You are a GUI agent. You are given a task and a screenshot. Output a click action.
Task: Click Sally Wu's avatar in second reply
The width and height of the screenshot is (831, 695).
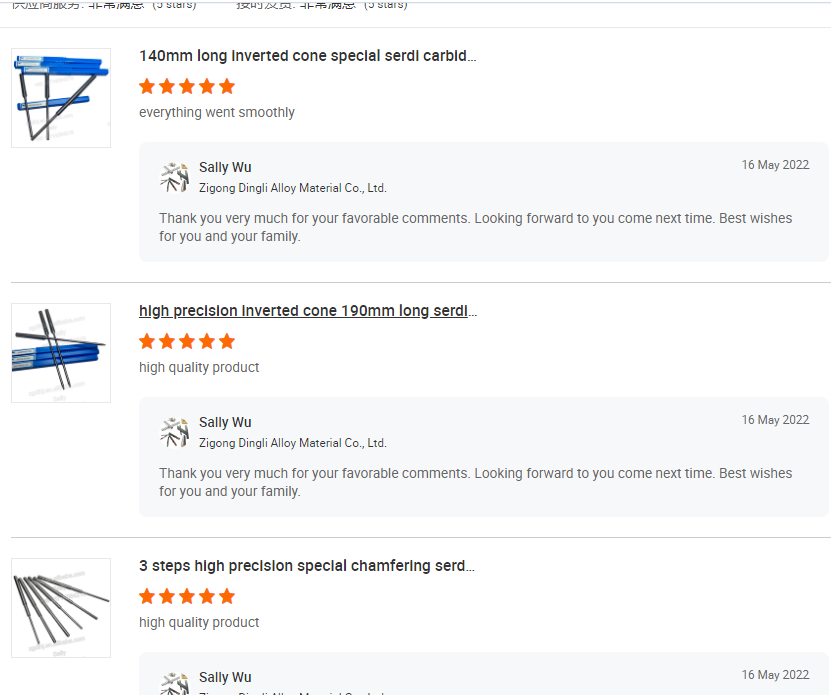[174, 432]
